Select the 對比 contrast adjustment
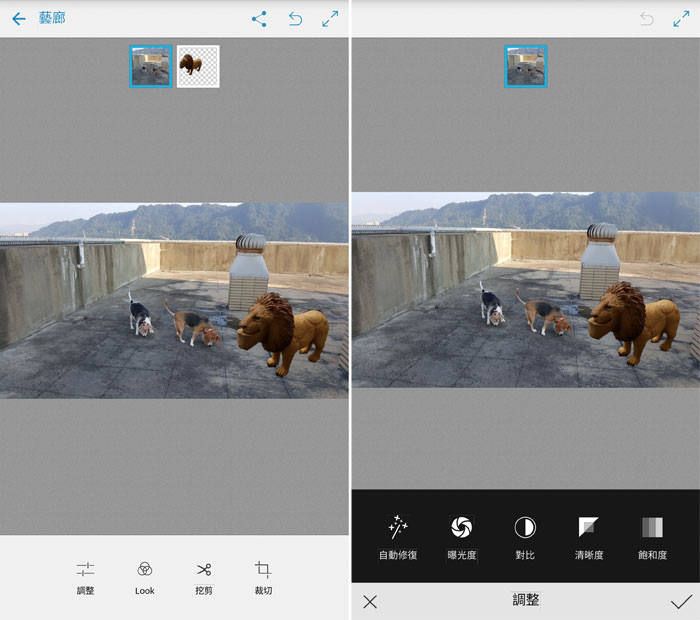This screenshot has width=700, height=620. pyautogui.click(x=525, y=537)
